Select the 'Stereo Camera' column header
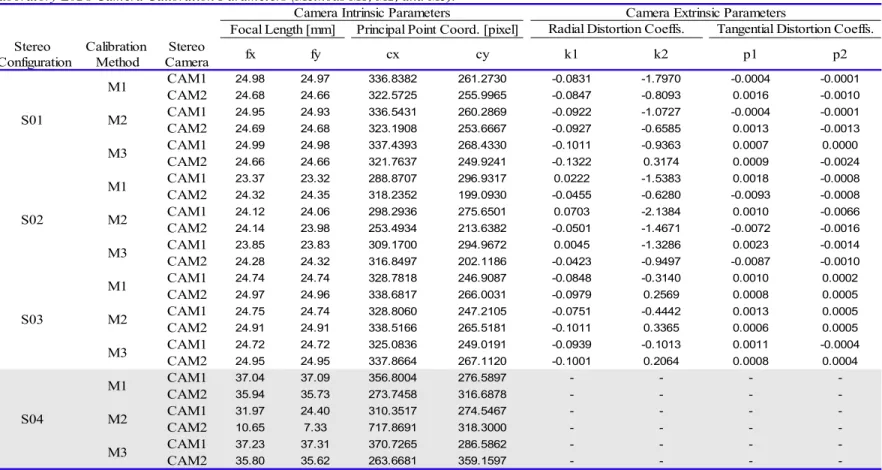882x470 pixels. coord(186,55)
